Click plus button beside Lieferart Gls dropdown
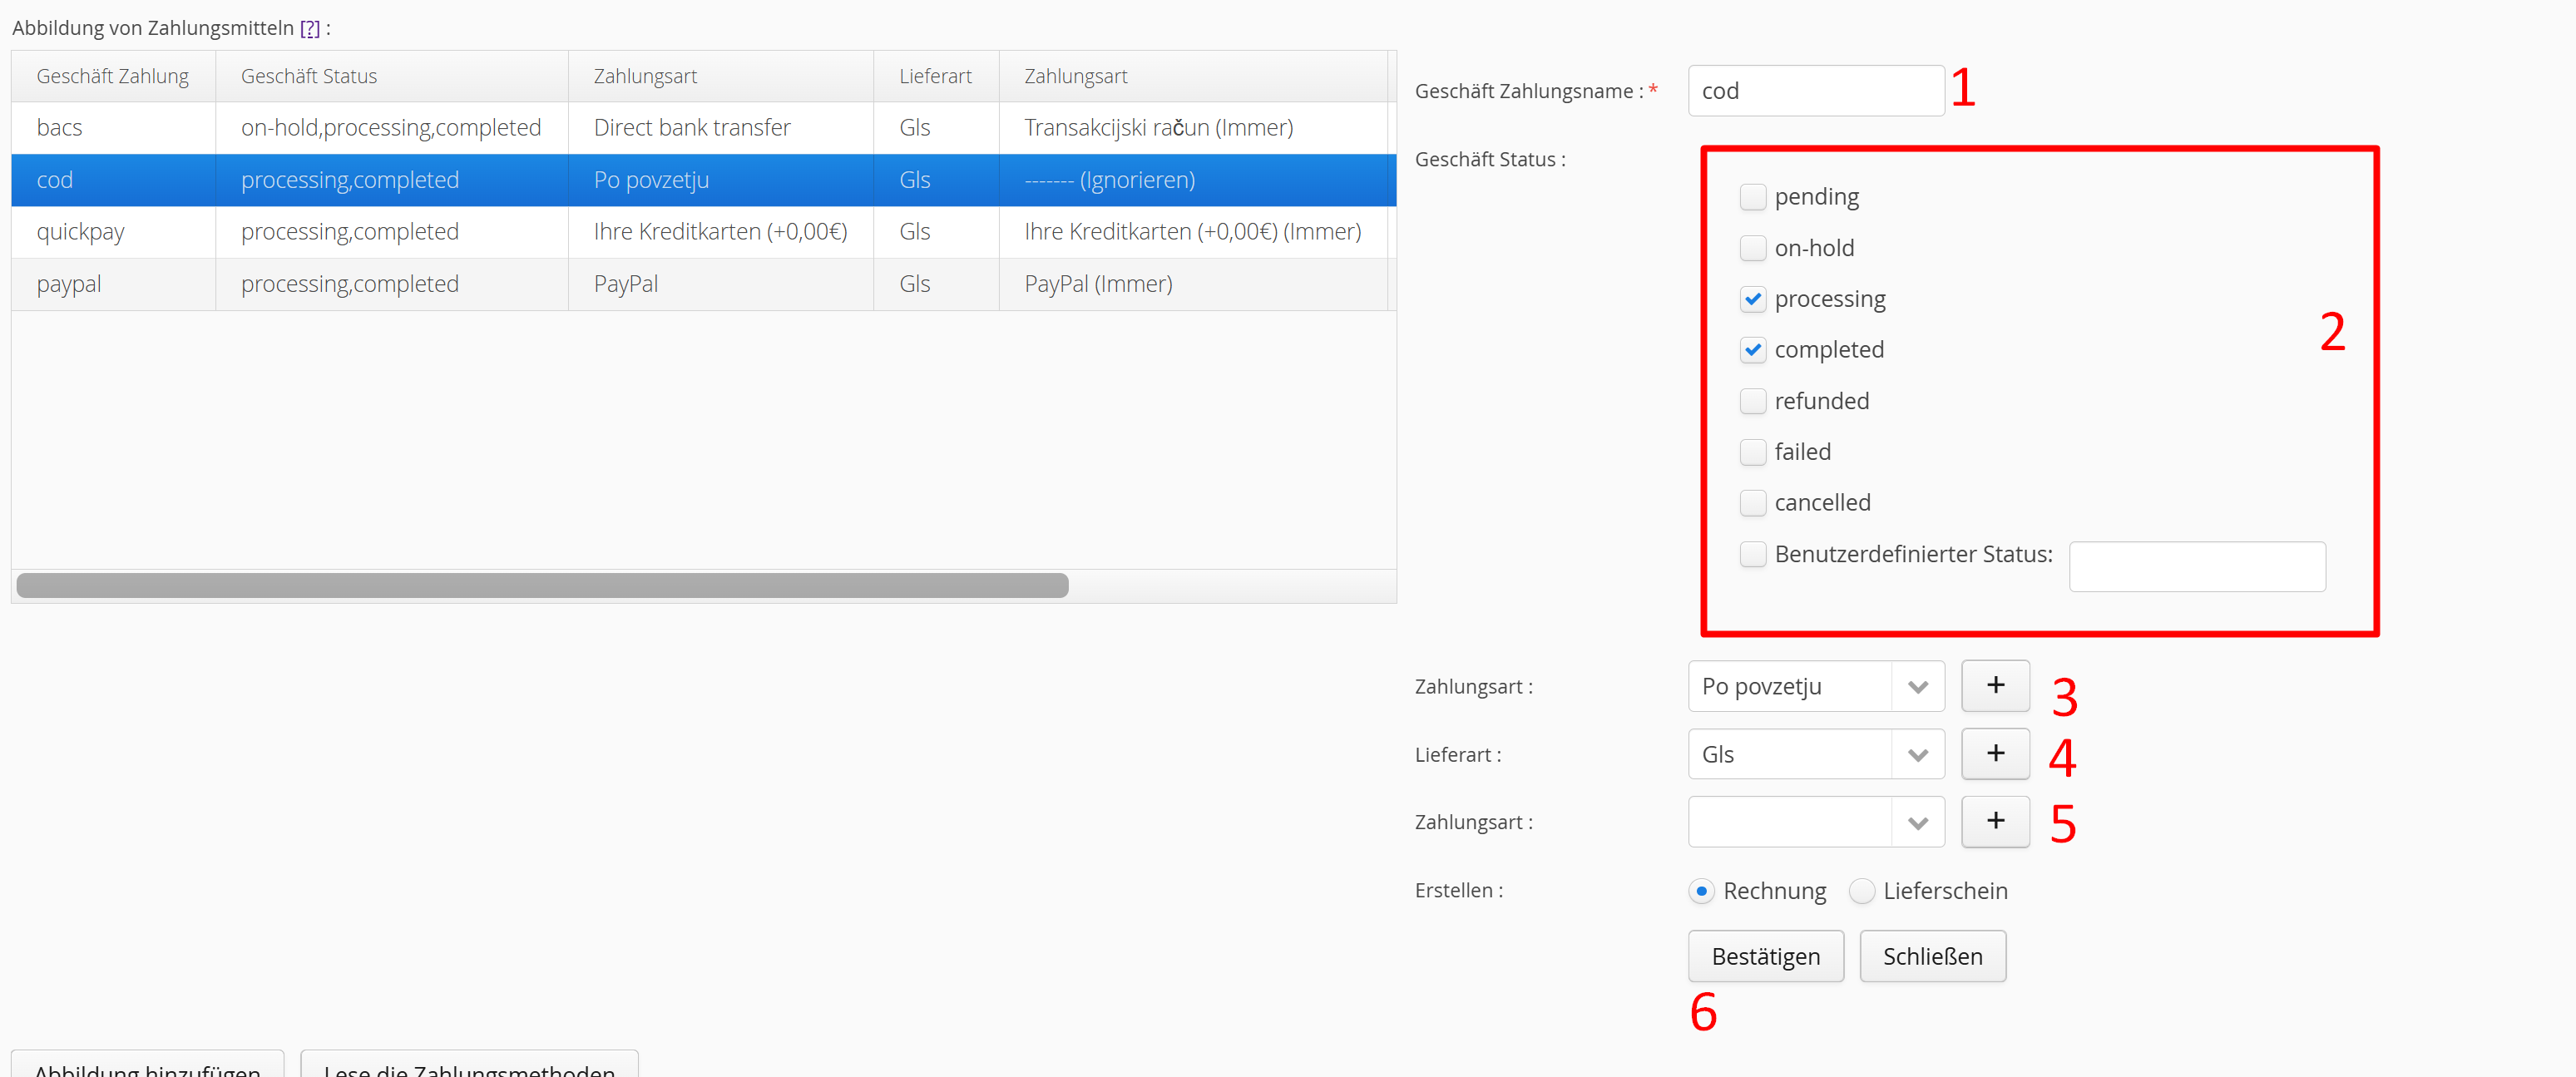 pos(1994,754)
